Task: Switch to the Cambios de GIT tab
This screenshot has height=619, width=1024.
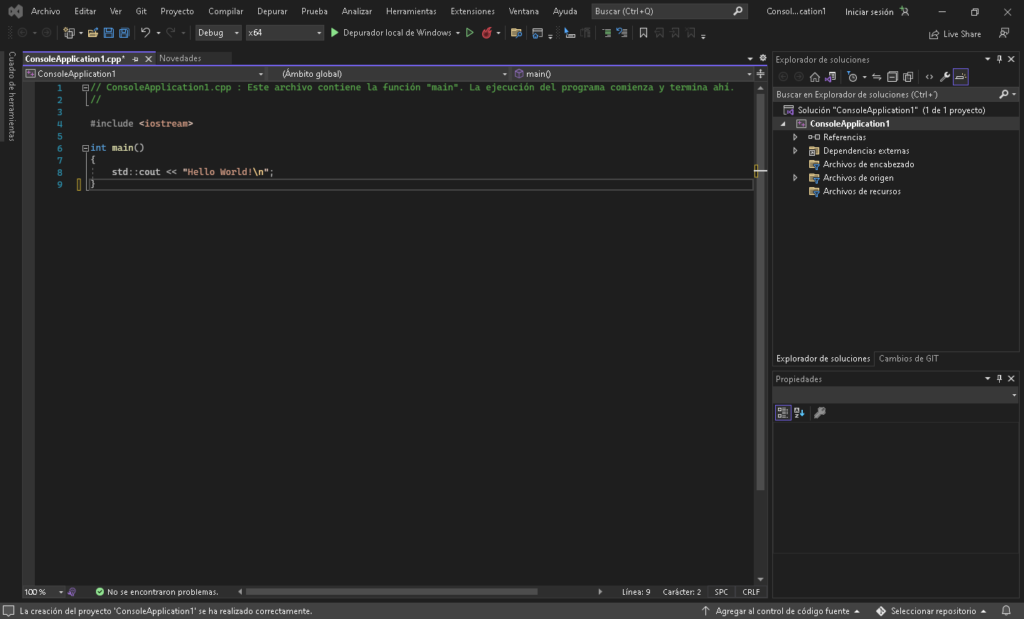Action: click(x=908, y=358)
